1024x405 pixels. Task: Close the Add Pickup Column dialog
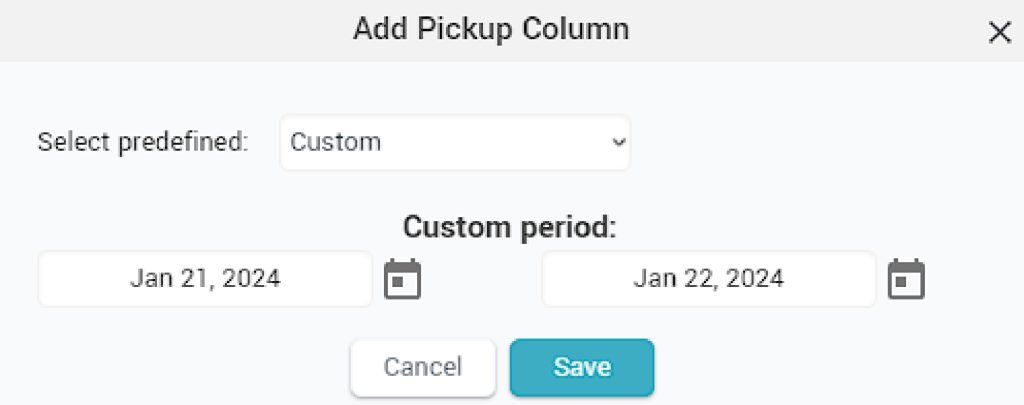[1000, 32]
